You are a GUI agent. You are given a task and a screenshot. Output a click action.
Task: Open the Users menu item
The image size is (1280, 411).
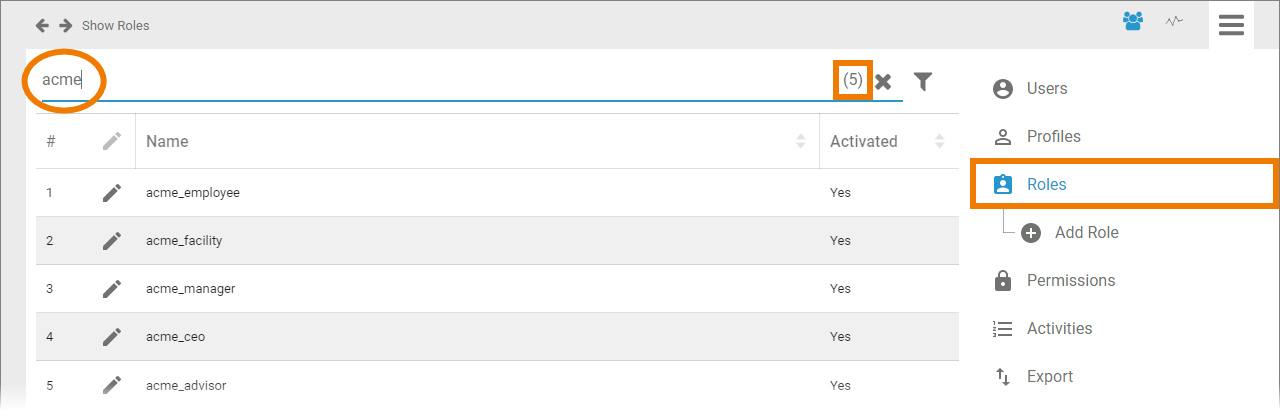coord(1046,89)
